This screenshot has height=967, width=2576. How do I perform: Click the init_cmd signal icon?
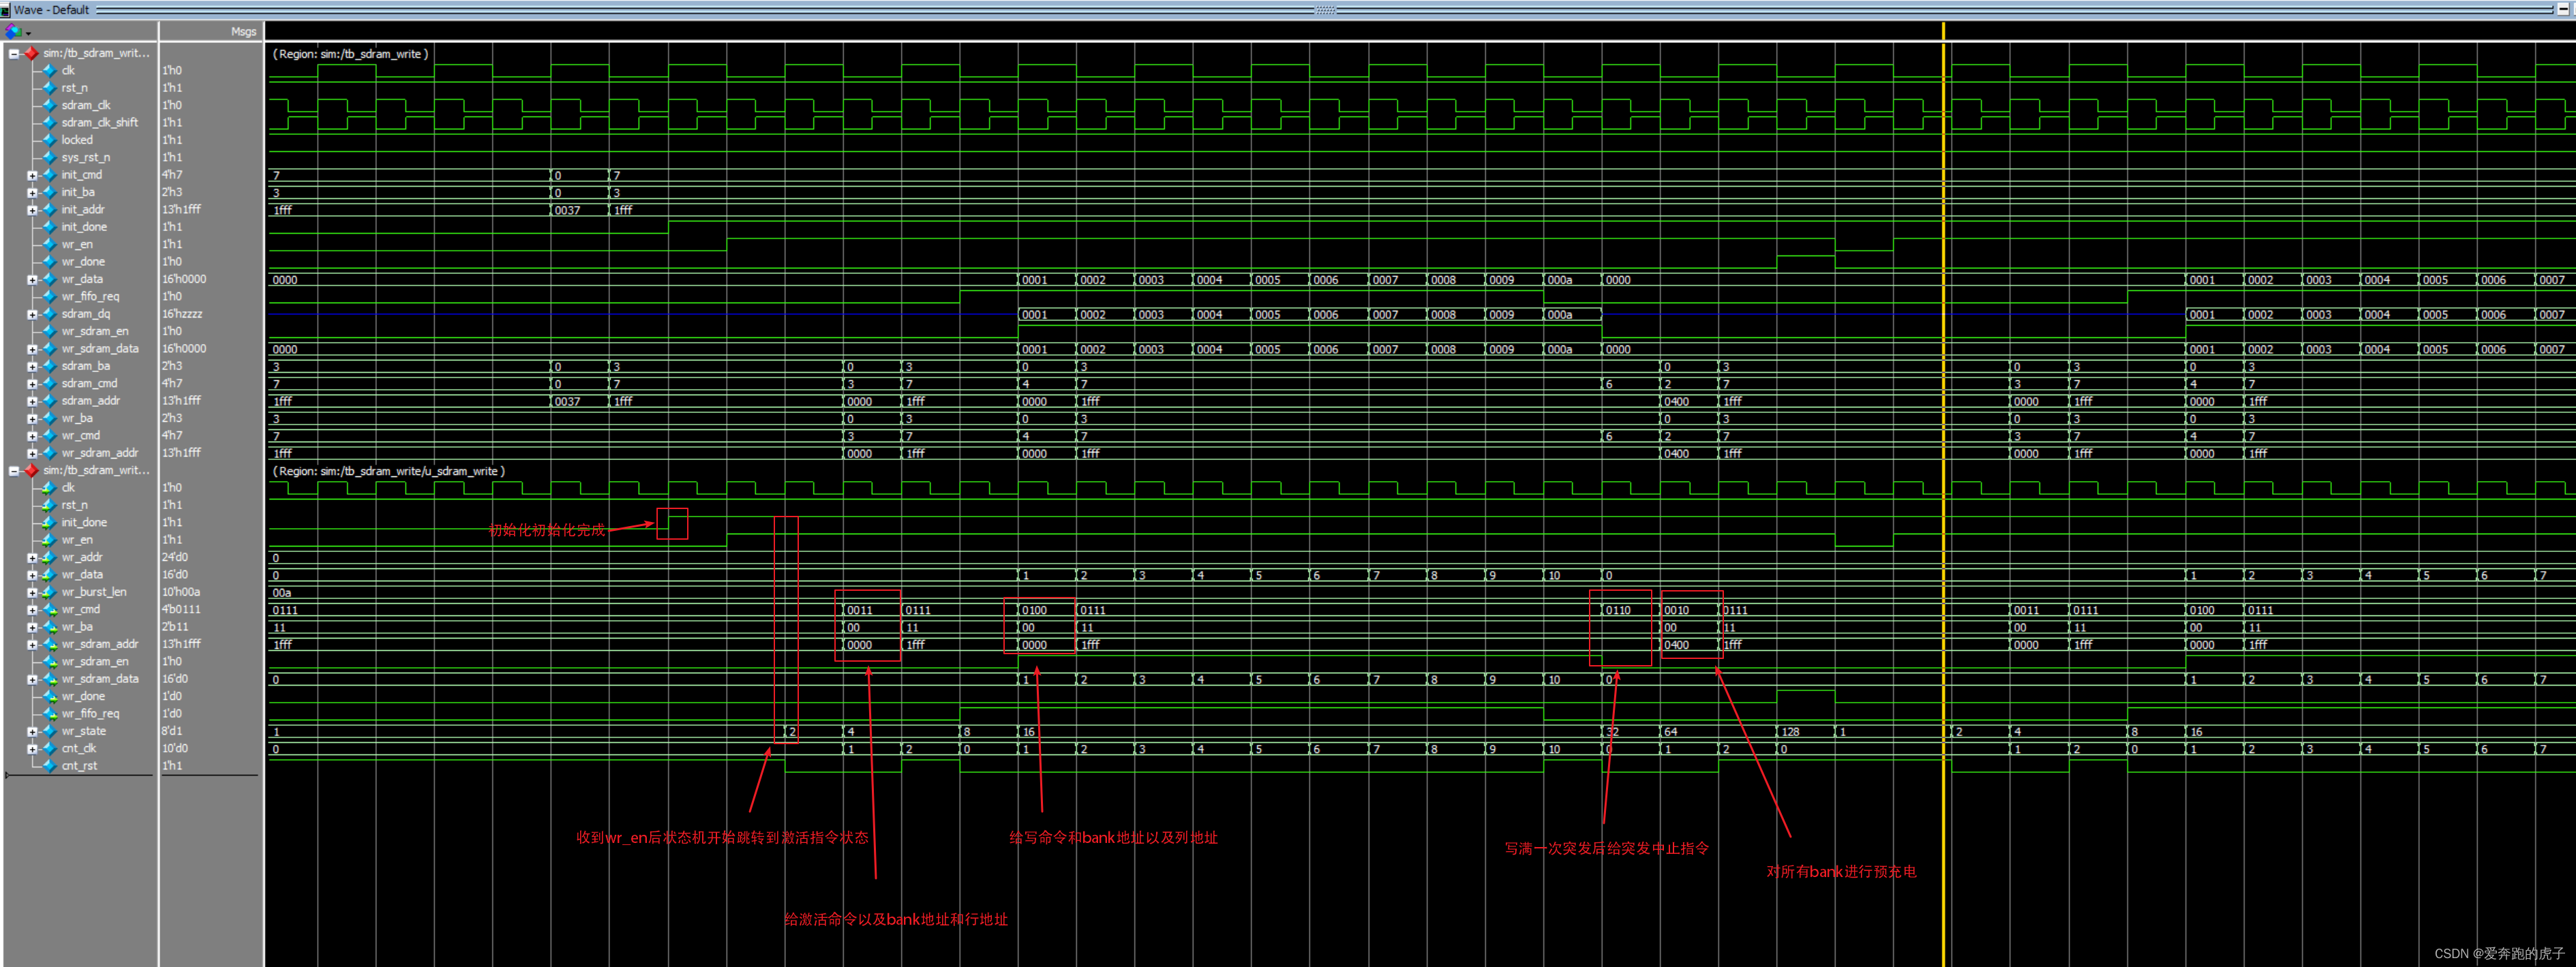(x=49, y=175)
